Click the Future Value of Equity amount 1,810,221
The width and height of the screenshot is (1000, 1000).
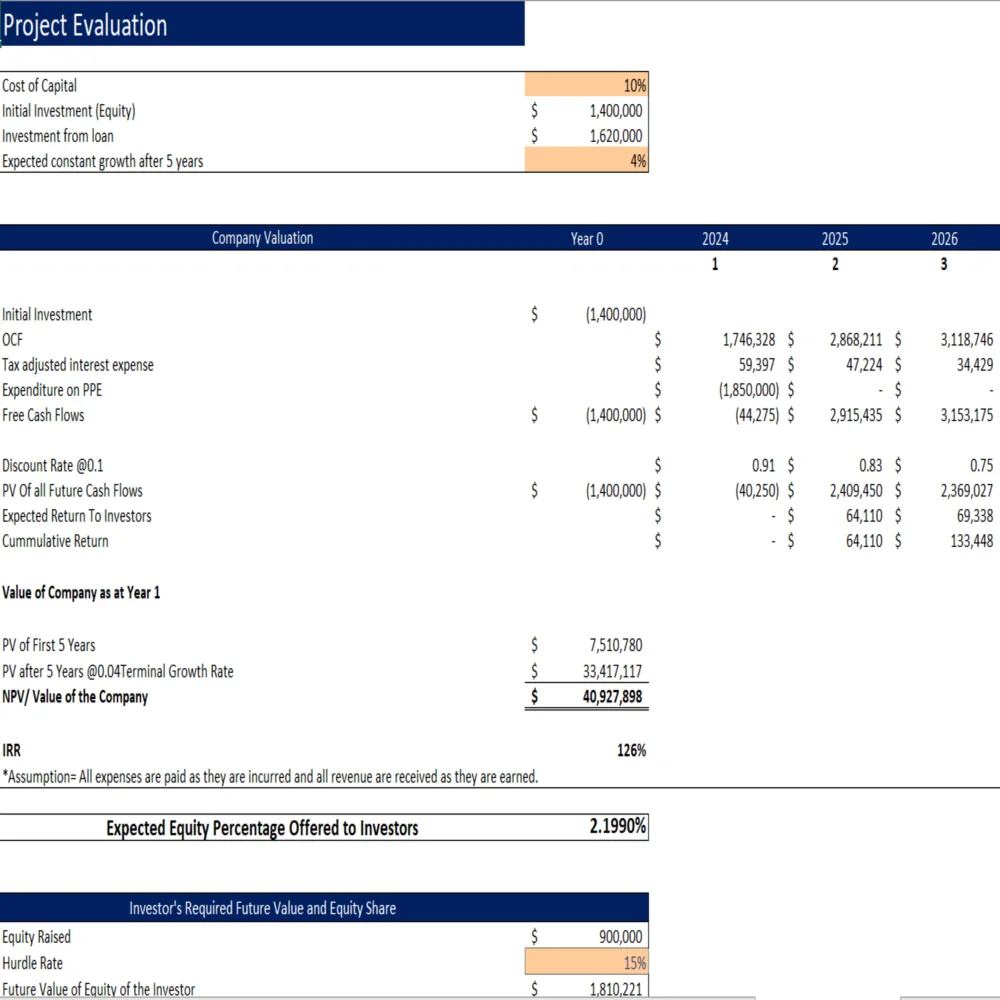coord(615,989)
